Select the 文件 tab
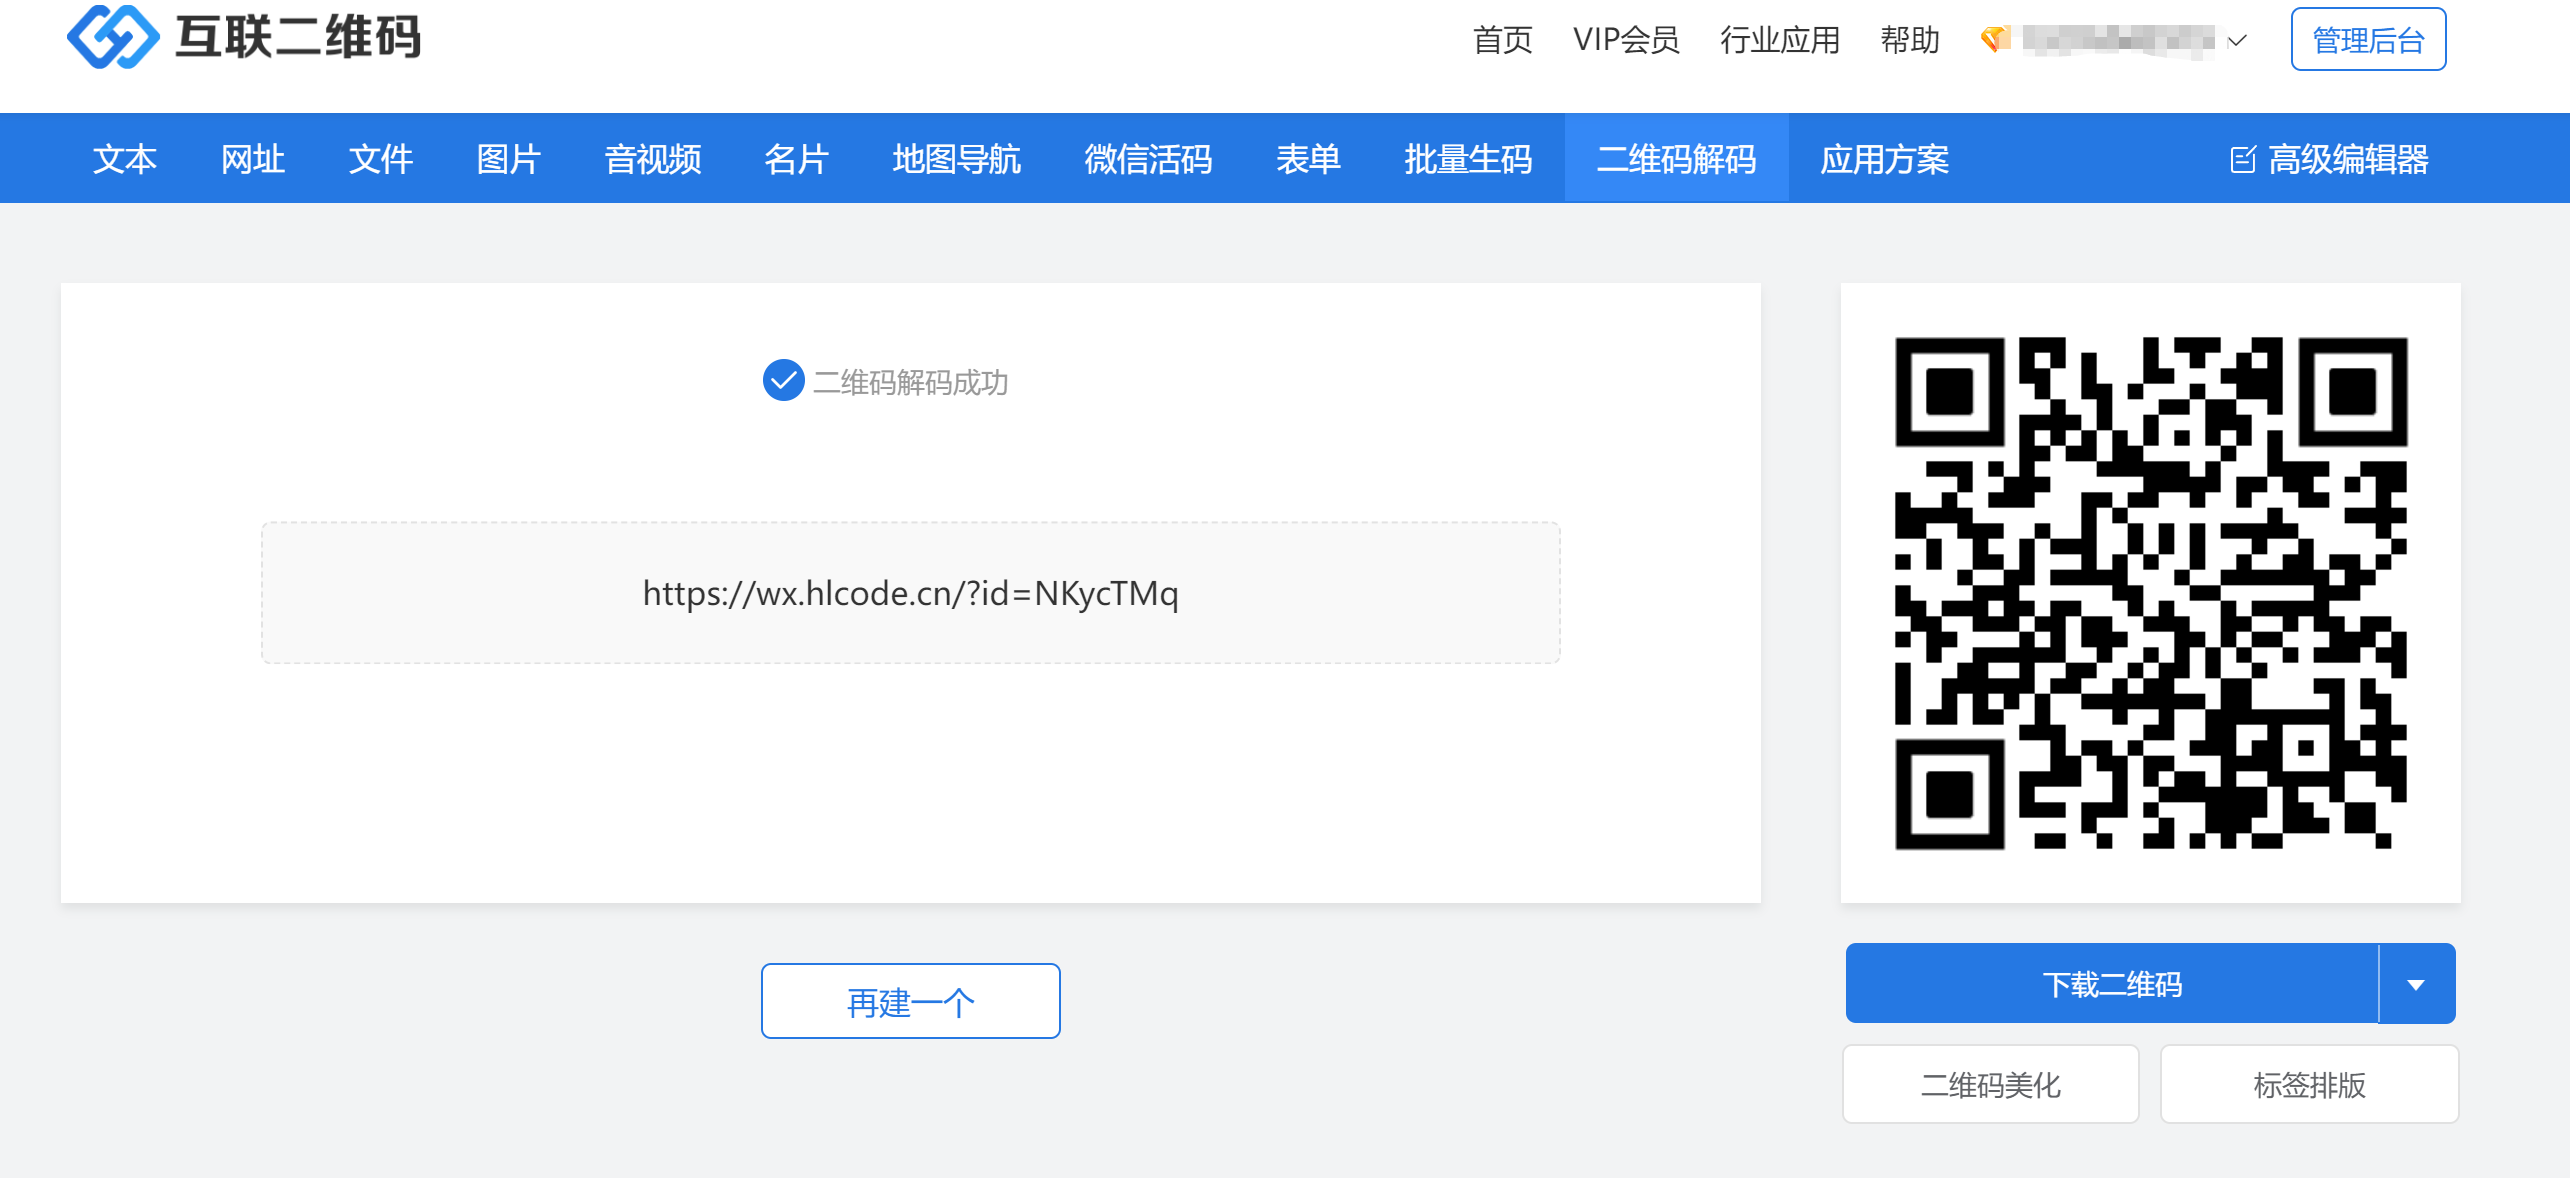 [381, 159]
